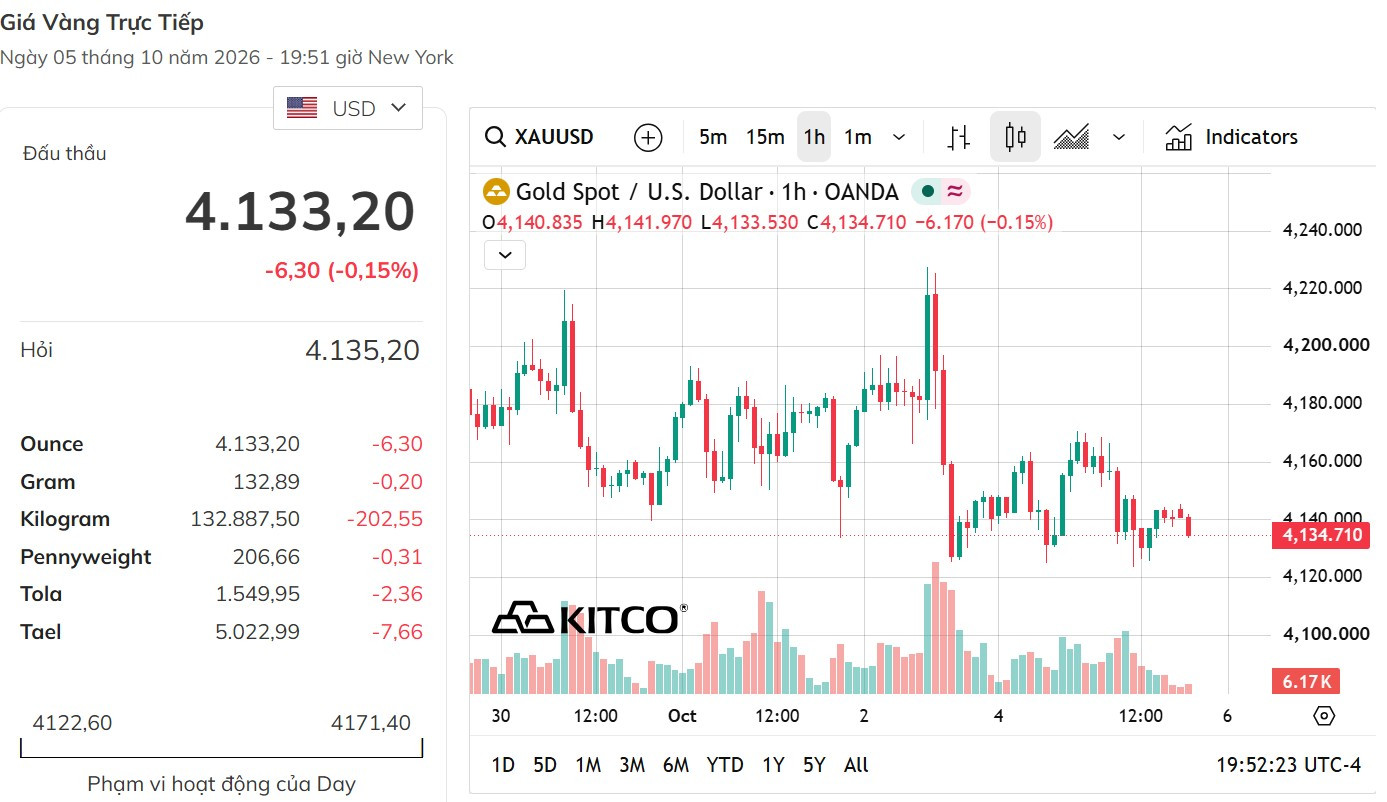
Task: Open chart settings hexagon icon
Action: (1324, 715)
